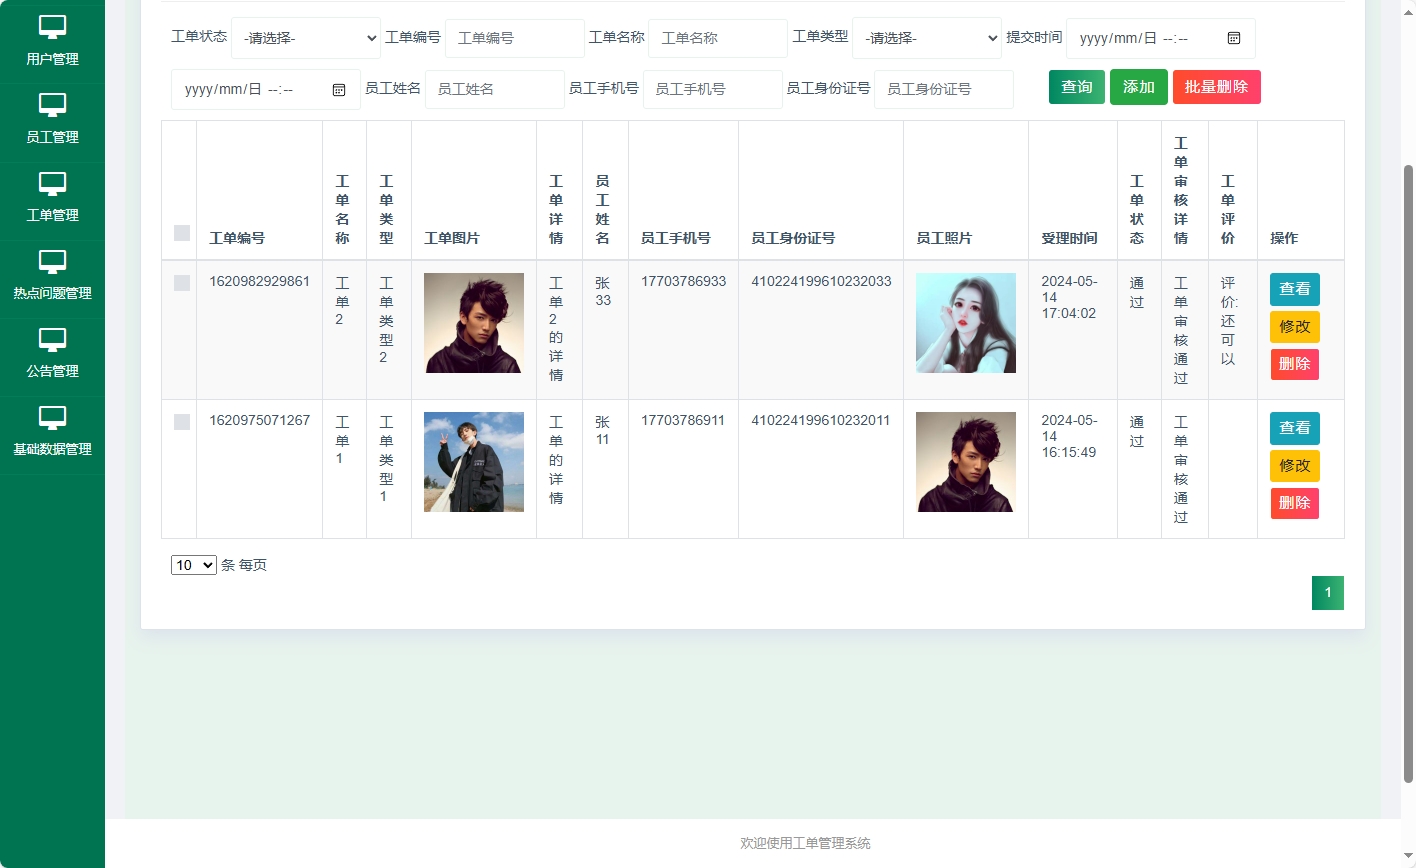1416x868 pixels.
Task: Click the 热点问题管理 monitor icon
Action: [52, 262]
